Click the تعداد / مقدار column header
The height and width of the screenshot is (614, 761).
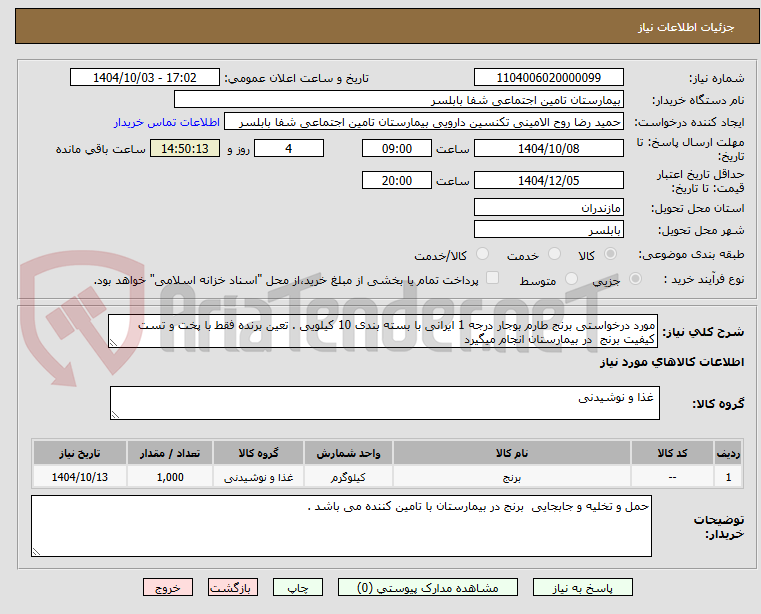click(x=170, y=453)
